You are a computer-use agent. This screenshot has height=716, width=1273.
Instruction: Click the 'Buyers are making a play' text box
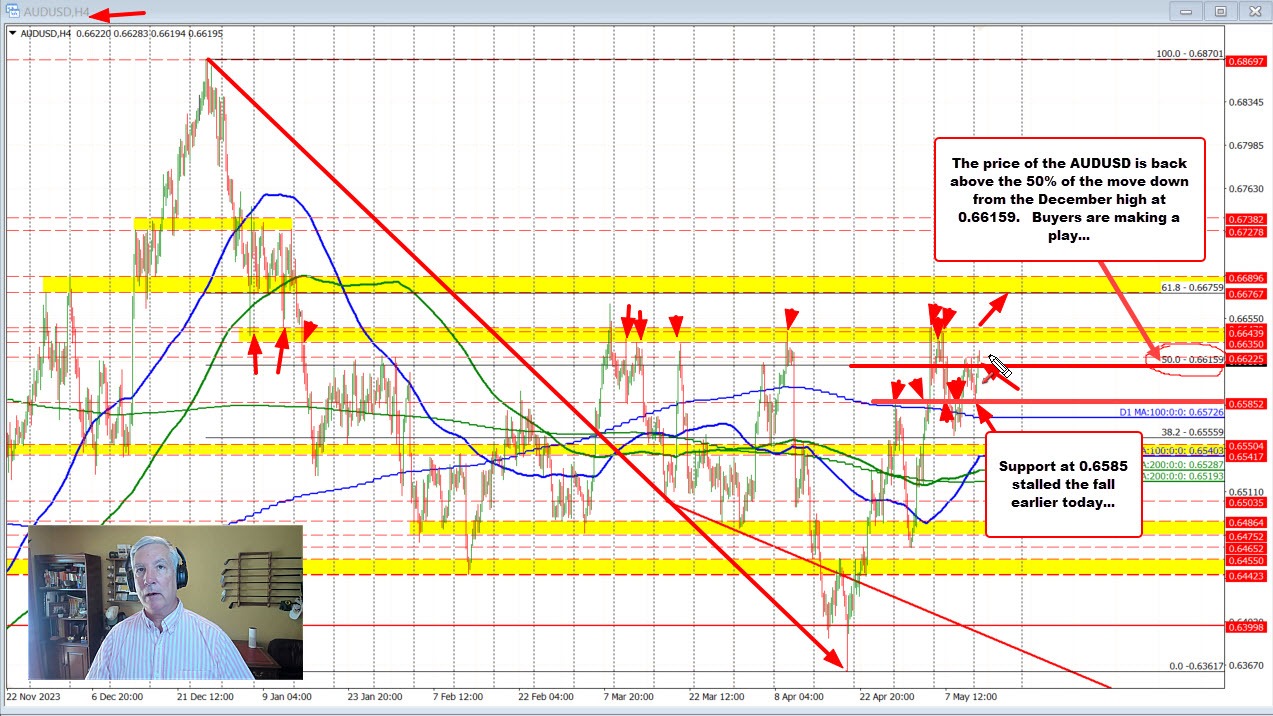point(1069,200)
